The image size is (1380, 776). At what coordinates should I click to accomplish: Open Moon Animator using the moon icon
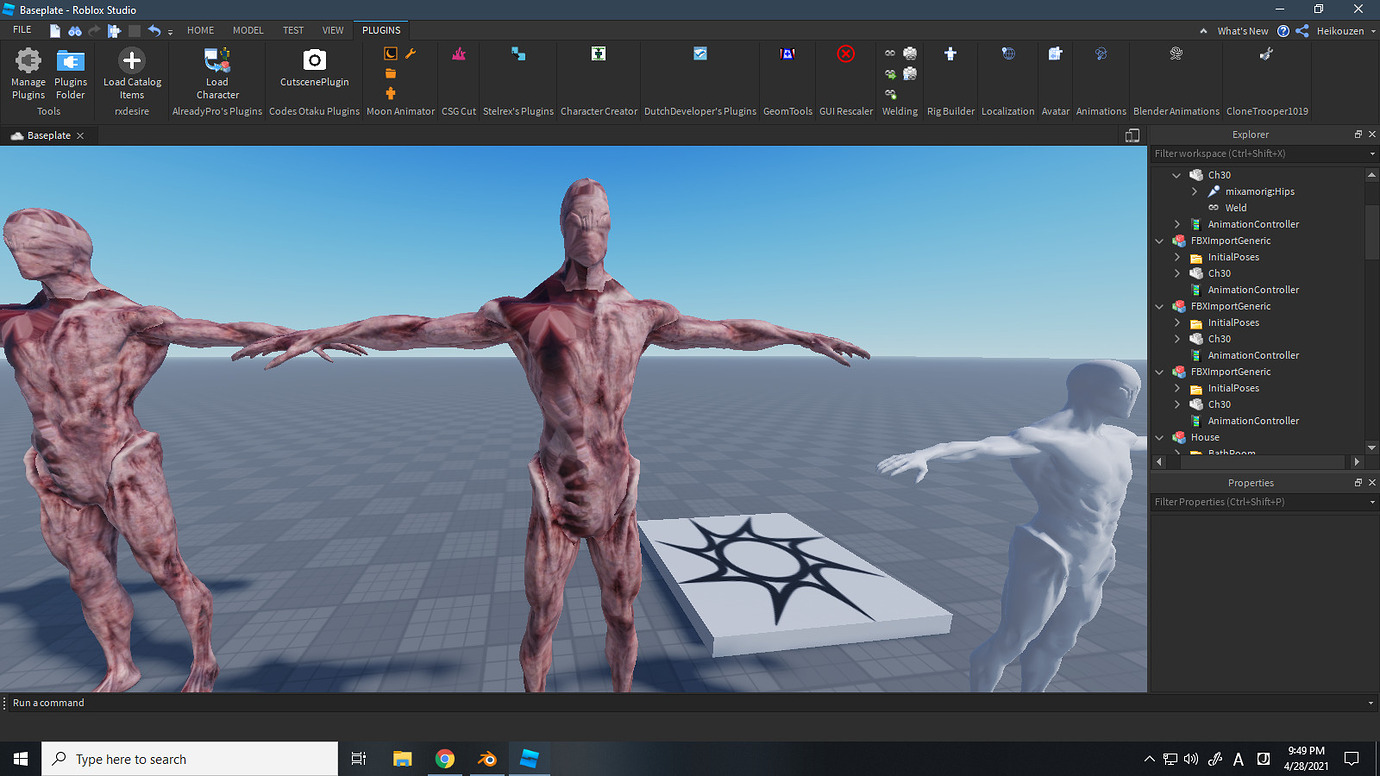point(391,54)
